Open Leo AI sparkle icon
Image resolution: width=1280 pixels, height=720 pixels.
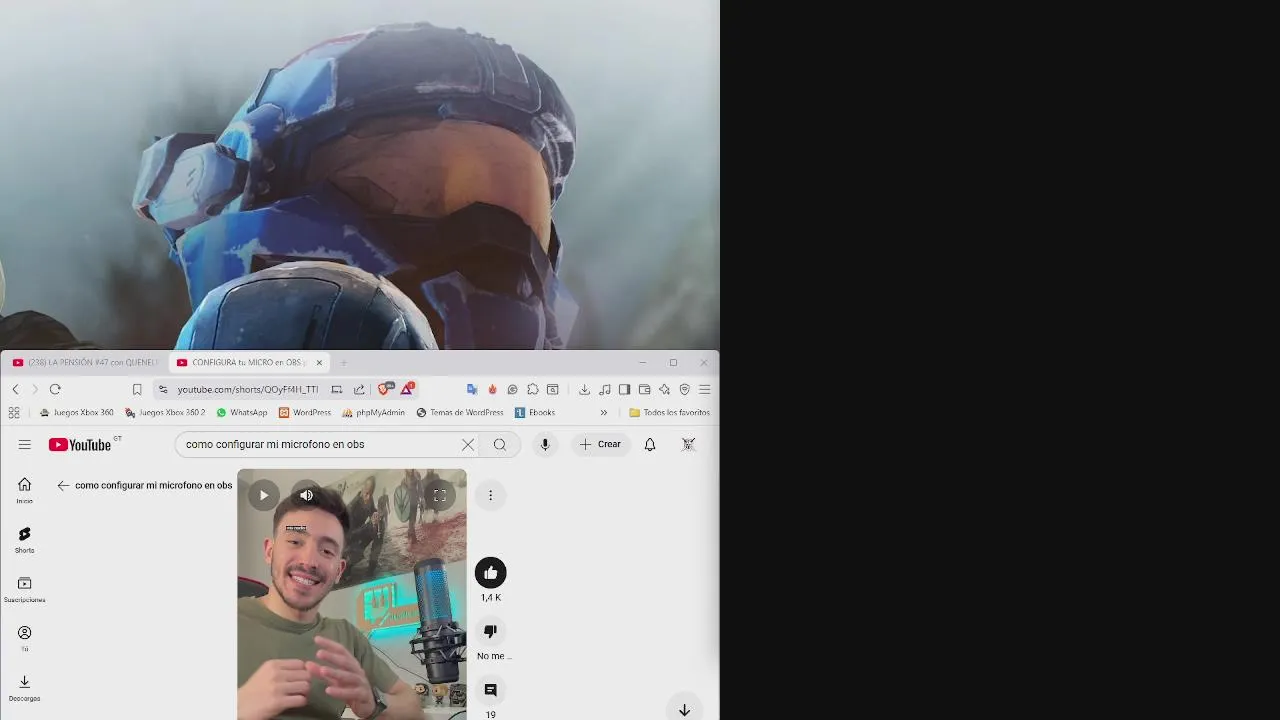664,389
